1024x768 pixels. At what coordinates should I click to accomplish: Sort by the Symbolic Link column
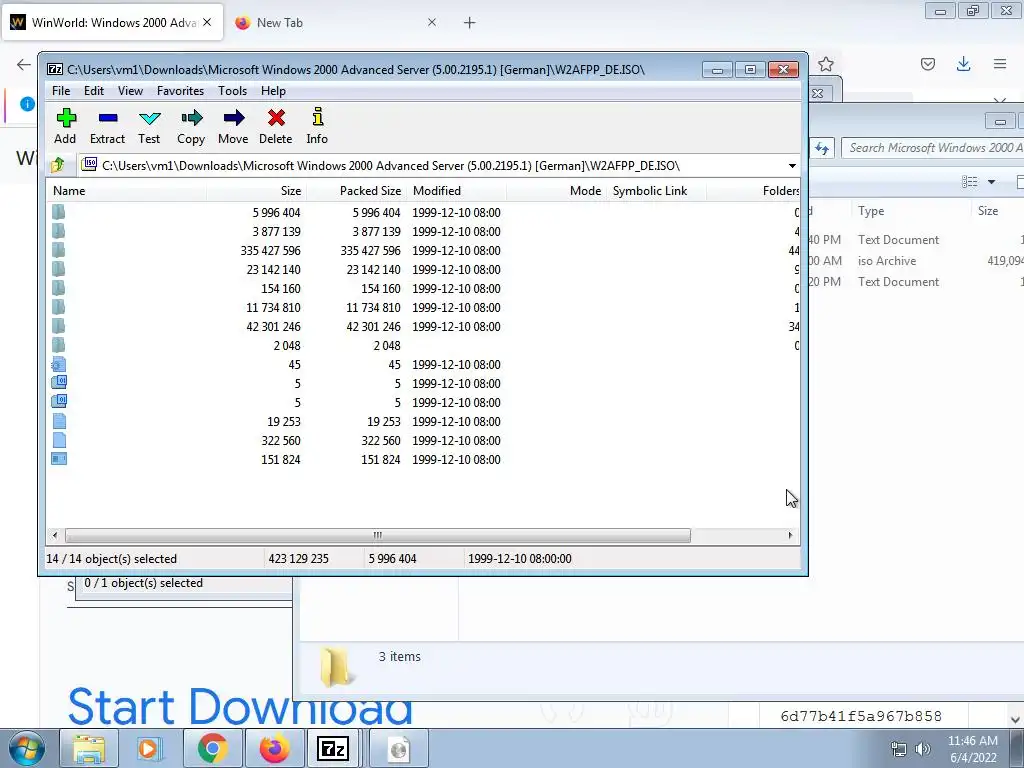tap(656, 191)
